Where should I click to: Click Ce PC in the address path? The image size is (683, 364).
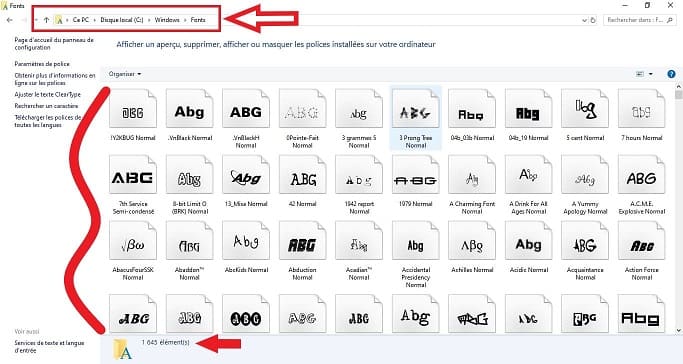coord(81,20)
